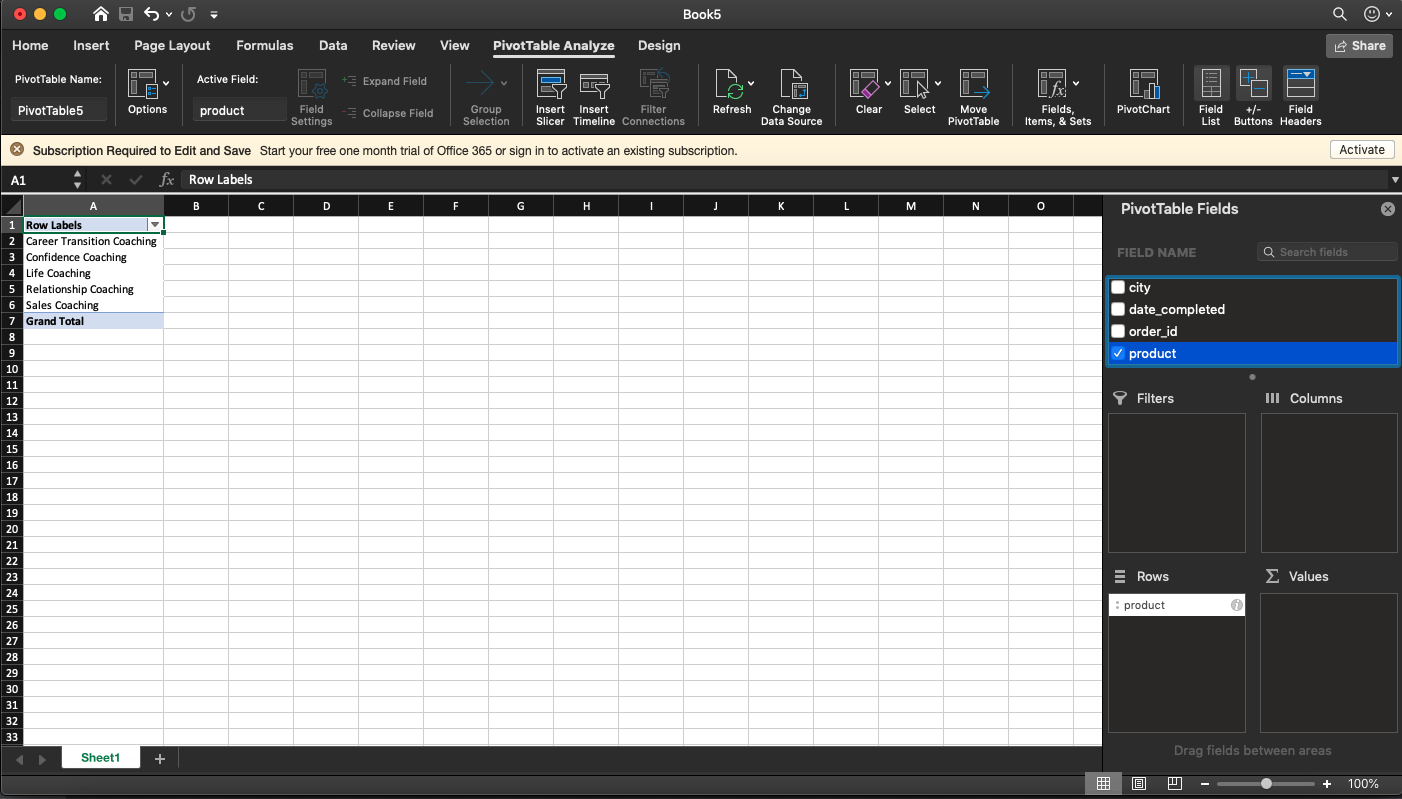
Task: Open the Design ribbon tab
Action: pyautogui.click(x=659, y=45)
